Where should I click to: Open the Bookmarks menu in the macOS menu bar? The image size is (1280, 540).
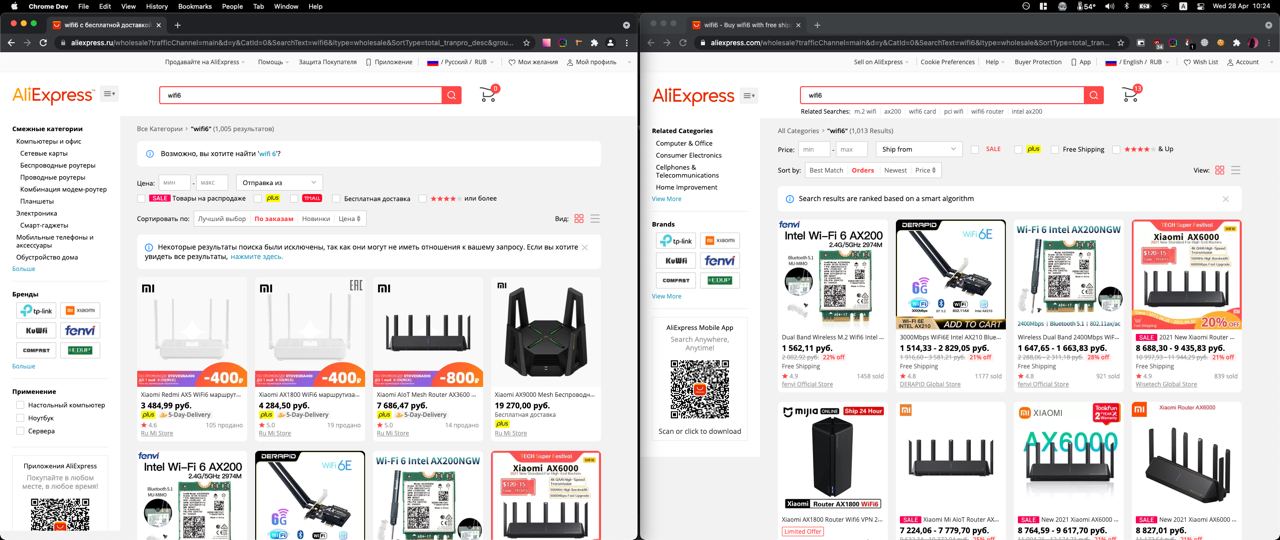pyautogui.click(x=195, y=6)
